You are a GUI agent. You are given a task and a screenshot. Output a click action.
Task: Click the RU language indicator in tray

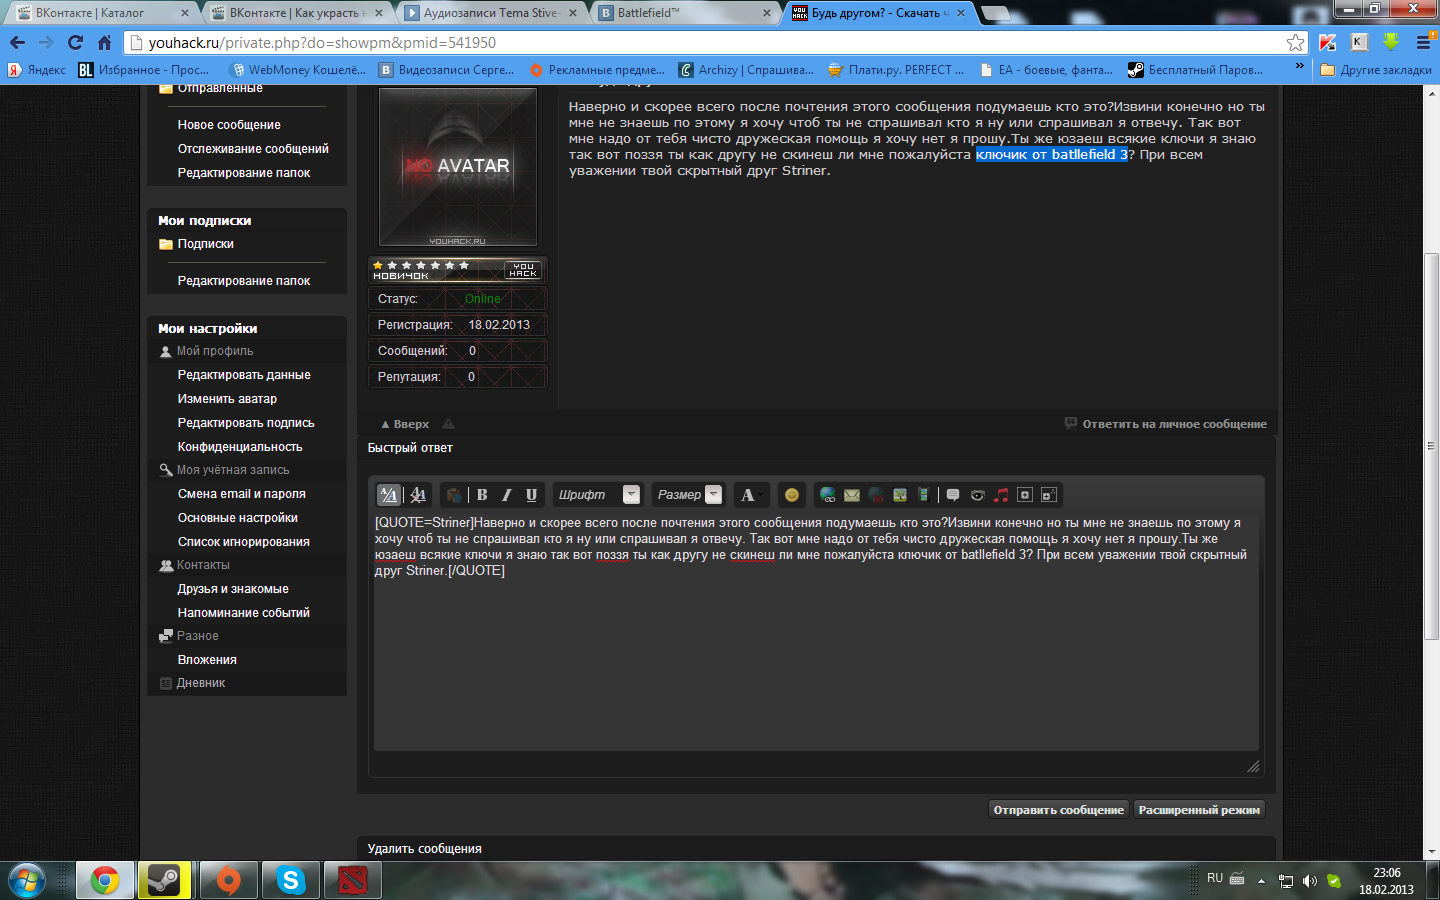pos(1215,878)
